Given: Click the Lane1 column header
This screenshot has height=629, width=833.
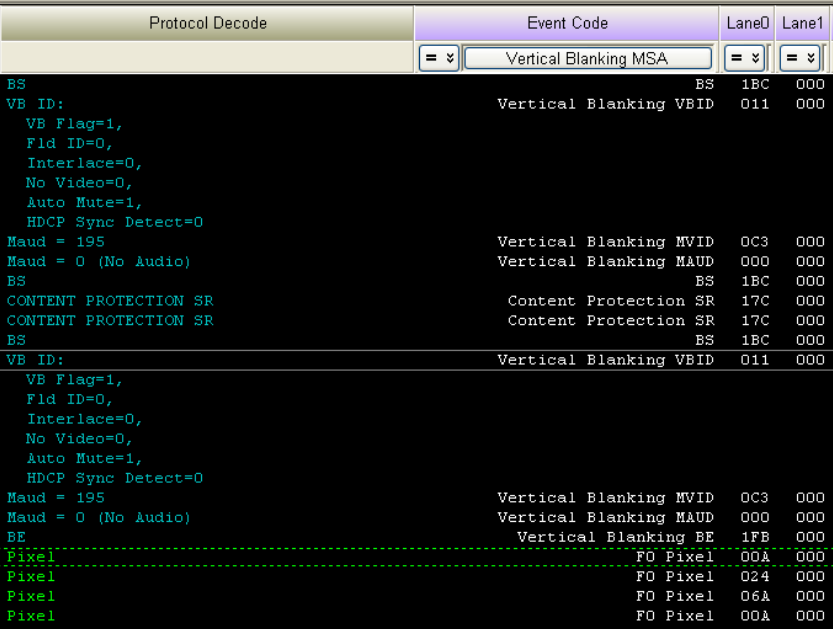Looking at the screenshot, I should tap(803, 23).
